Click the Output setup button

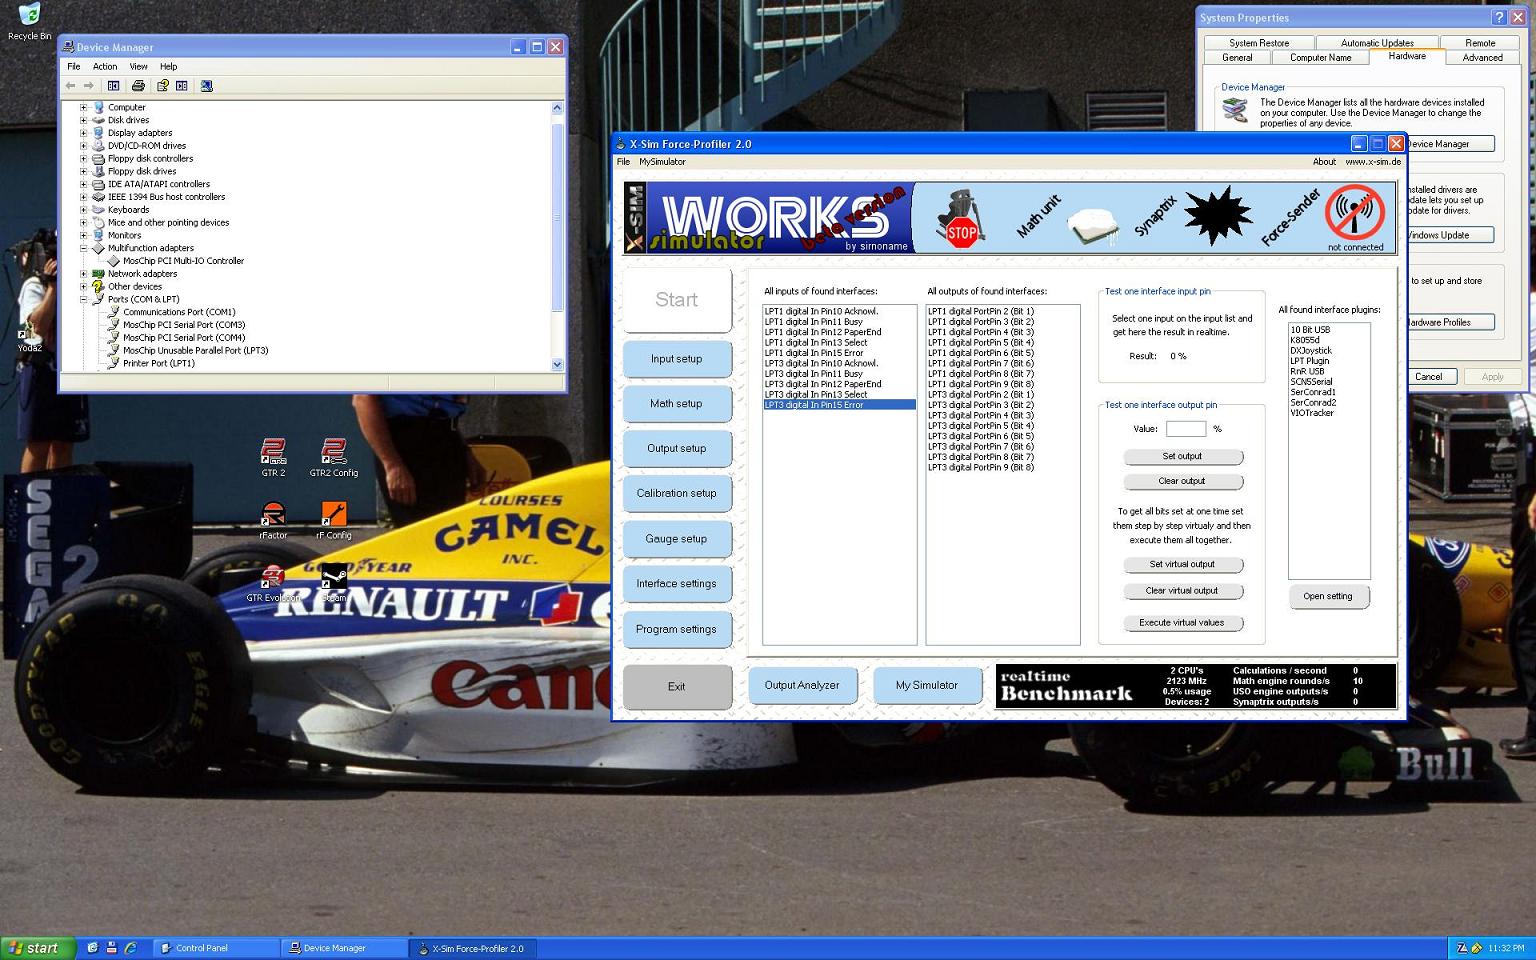[677, 449]
